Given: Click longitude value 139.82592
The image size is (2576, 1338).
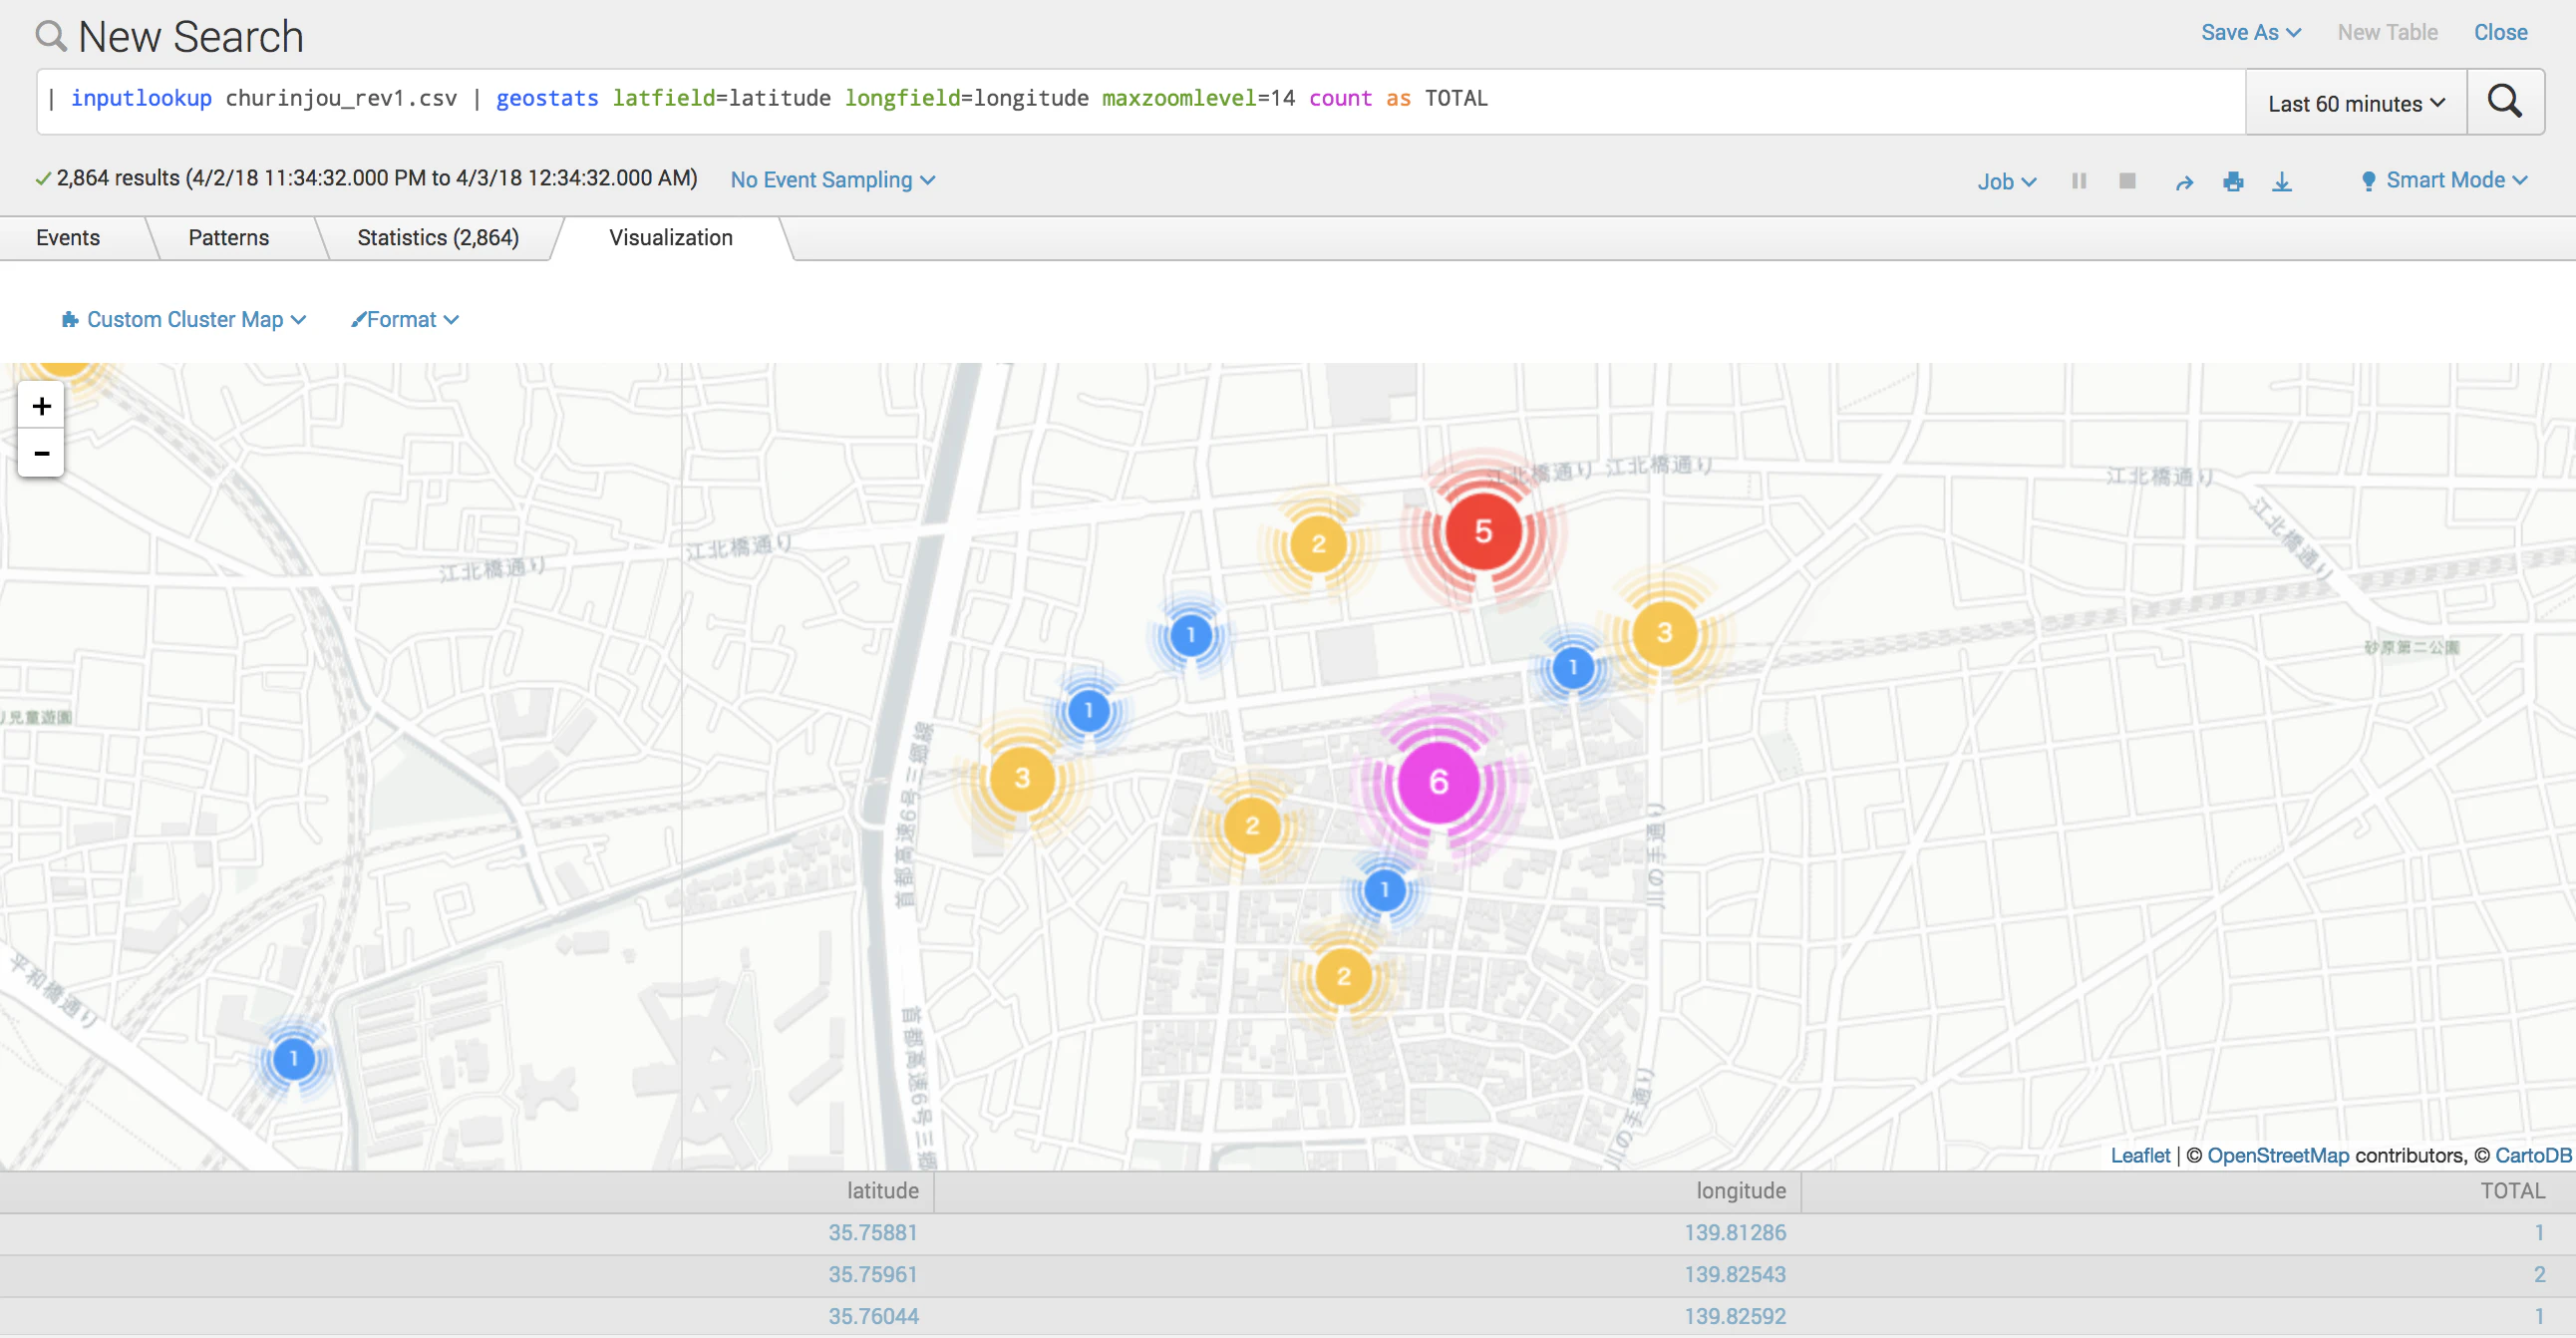Looking at the screenshot, I should 1735,1317.
